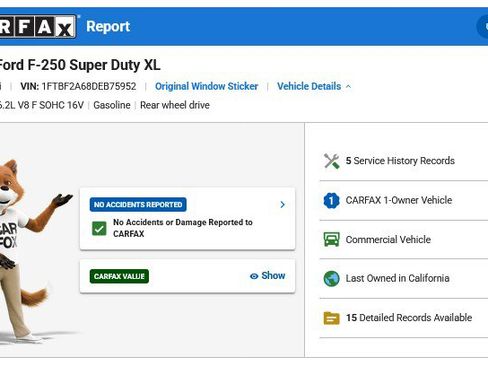The width and height of the screenshot is (488, 366).
Task: Show the CARFAX Value
Action: pyautogui.click(x=268, y=276)
